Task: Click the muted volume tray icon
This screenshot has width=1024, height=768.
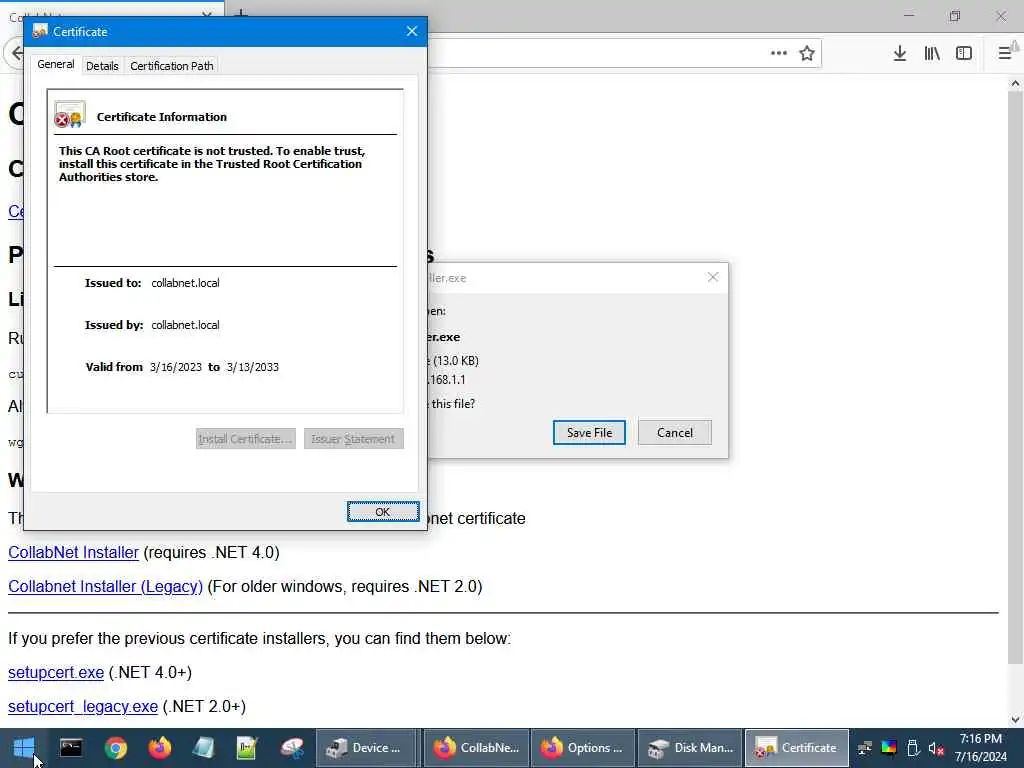Action: pyautogui.click(x=936, y=748)
